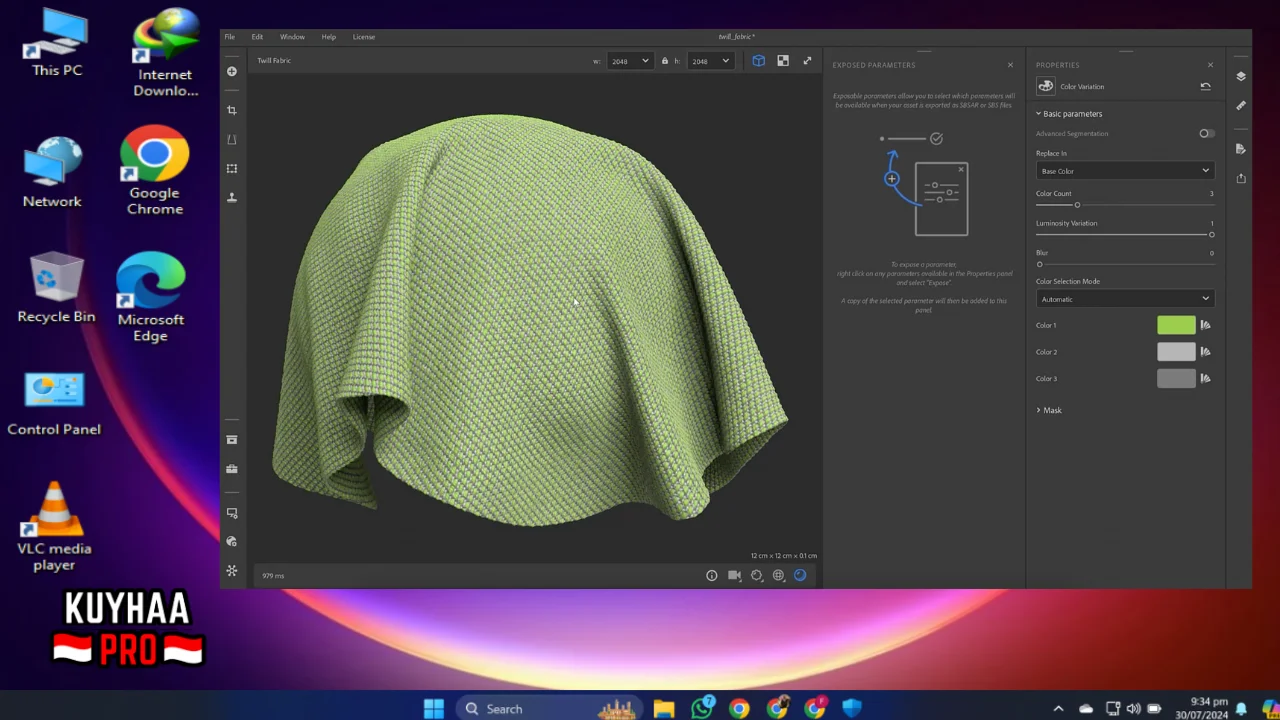The image size is (1280, 720).
Task: Collapse the Basic parameters section
Action: [x=1069, y=114]
